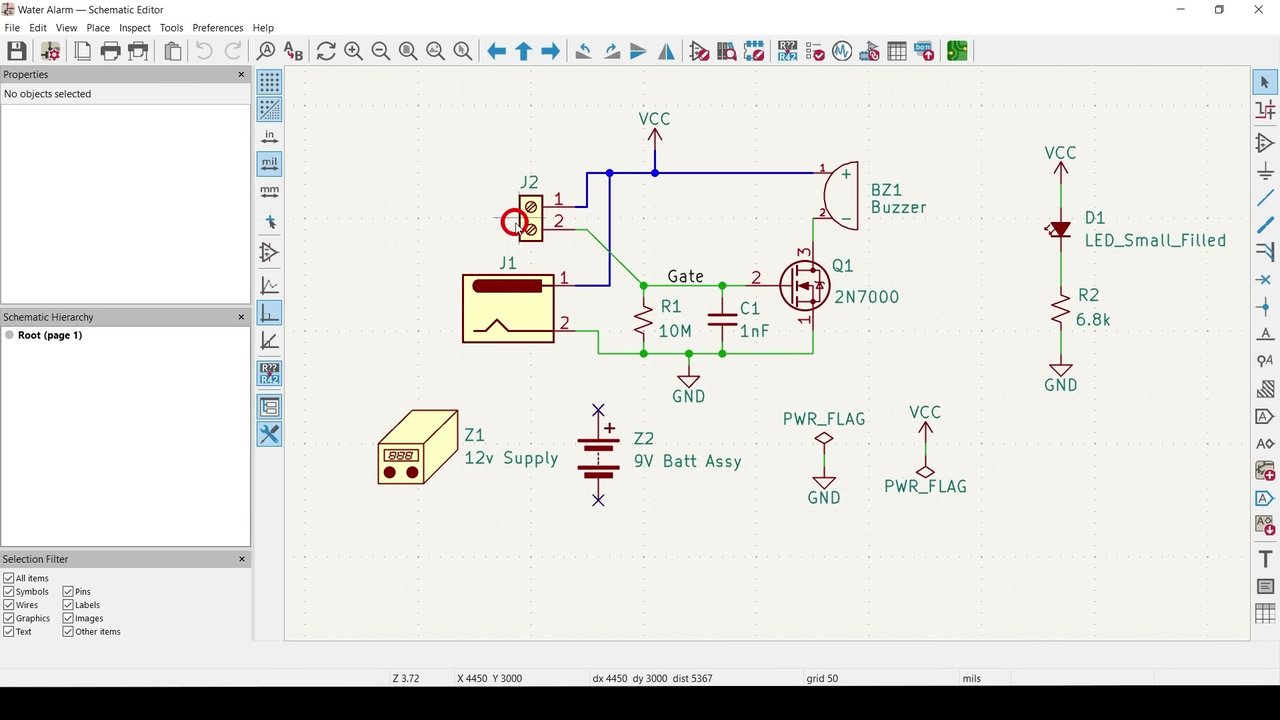This screenshot has width=1280, height=720.
Task: Select Root (page 1) hierarchy item
Action: pos(49,335)
